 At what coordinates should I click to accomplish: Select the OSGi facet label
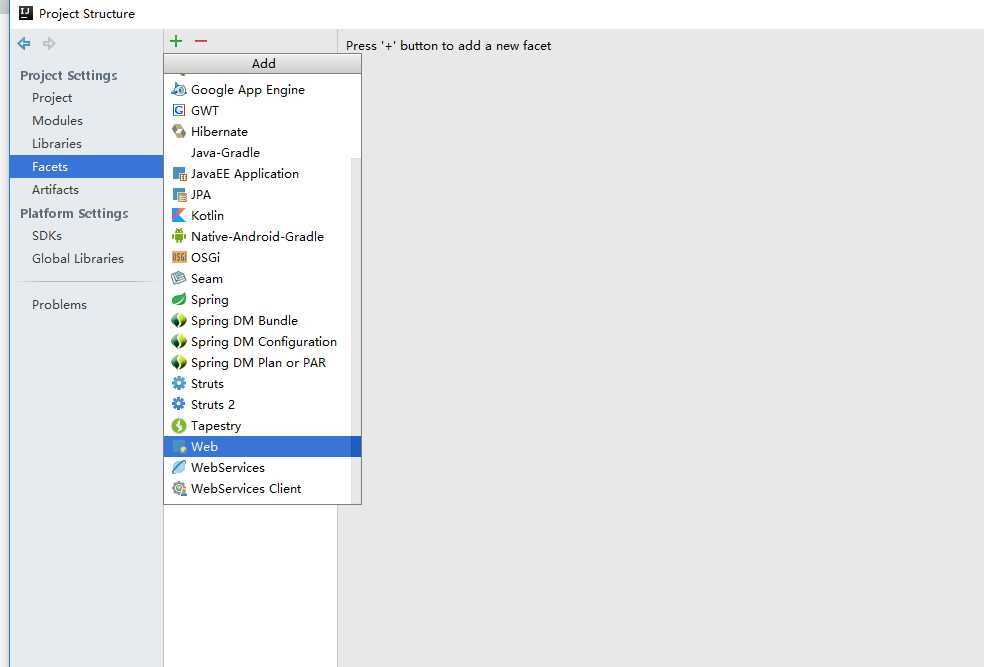205,258
